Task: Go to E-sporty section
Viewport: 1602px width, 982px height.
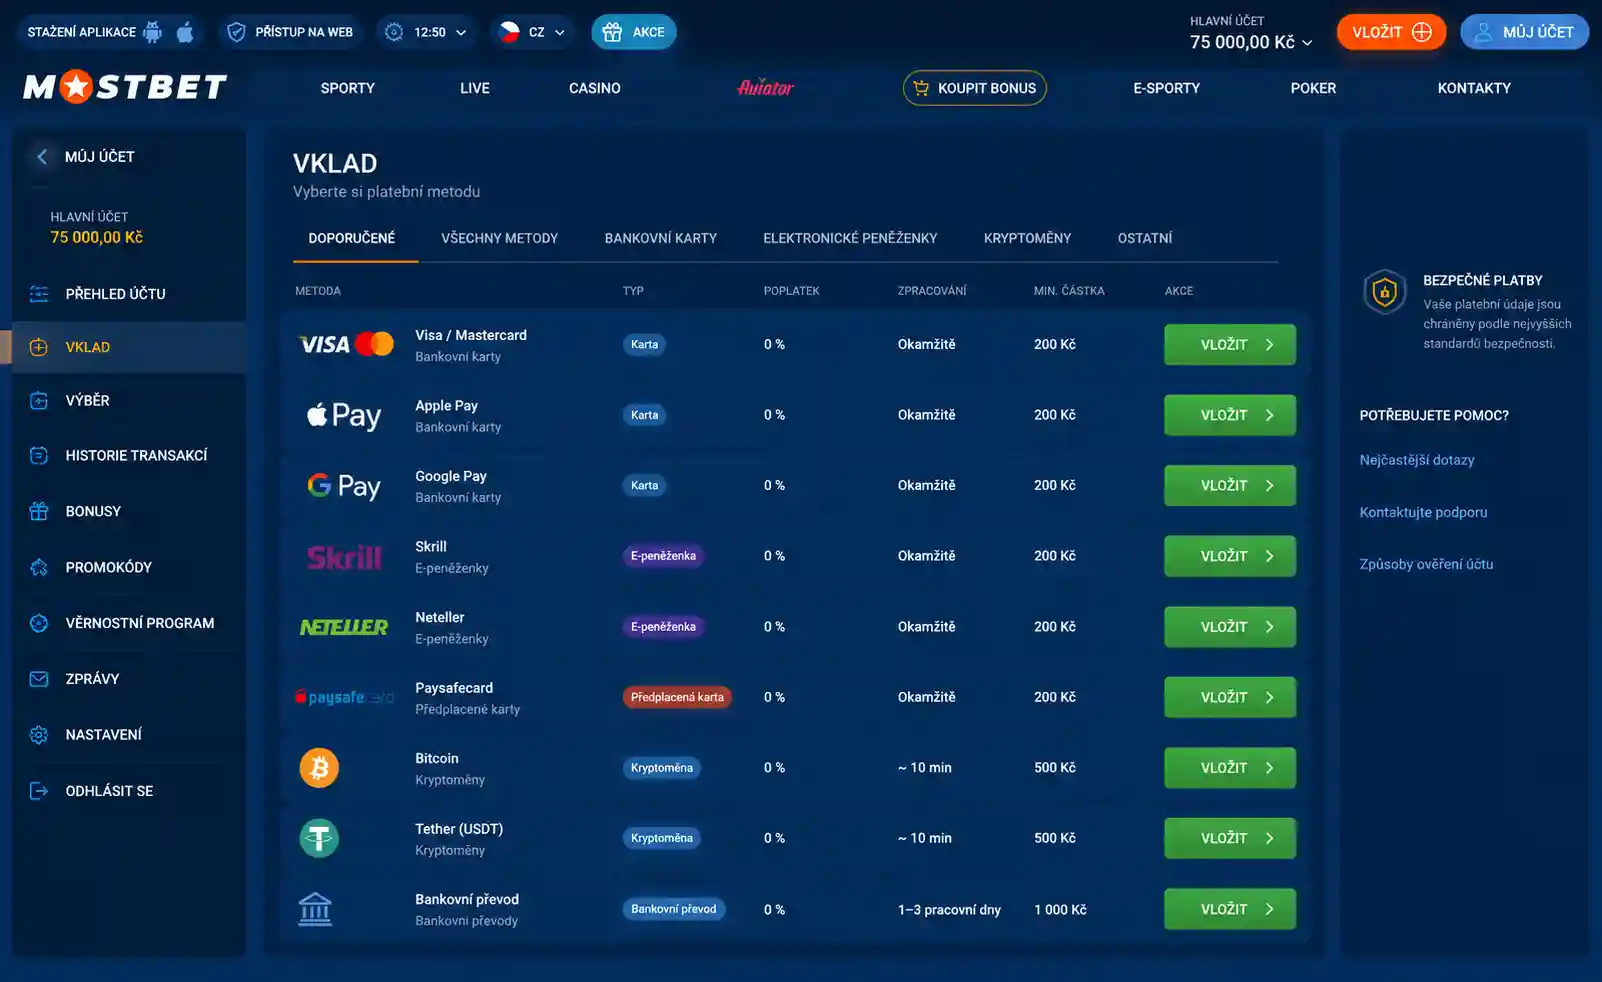Action: click(x=1167, y=88)
